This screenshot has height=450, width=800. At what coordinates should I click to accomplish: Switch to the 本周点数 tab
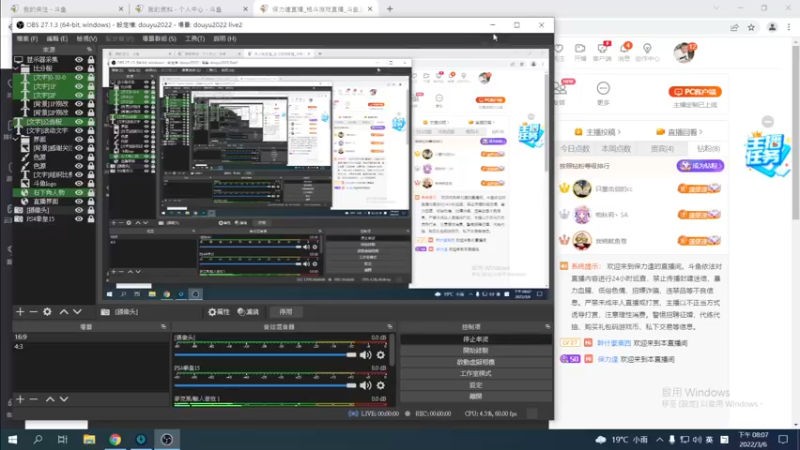click(616, 149)
